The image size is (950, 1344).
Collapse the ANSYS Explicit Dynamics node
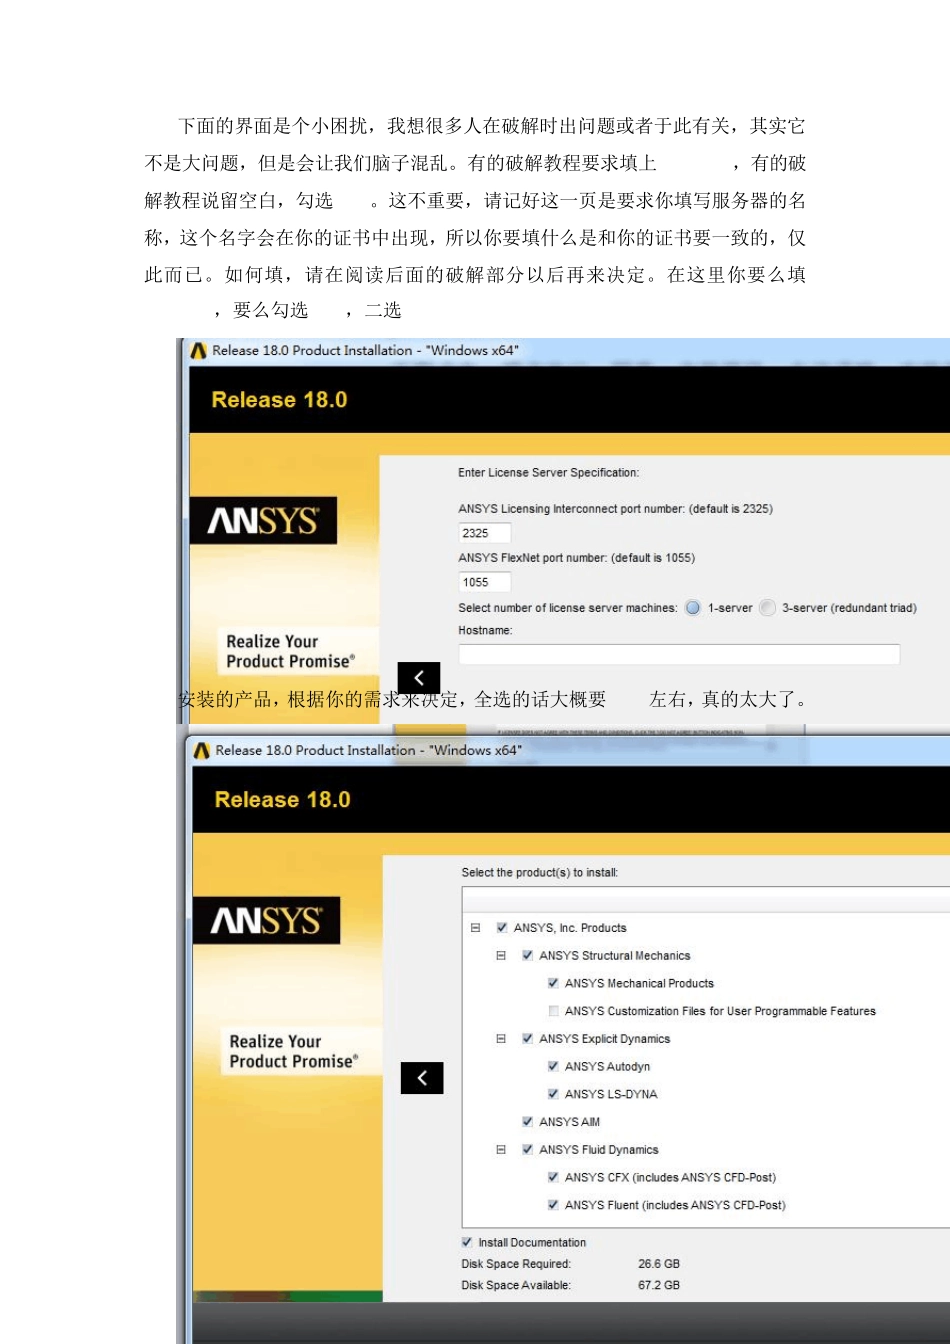(501, 1039)
